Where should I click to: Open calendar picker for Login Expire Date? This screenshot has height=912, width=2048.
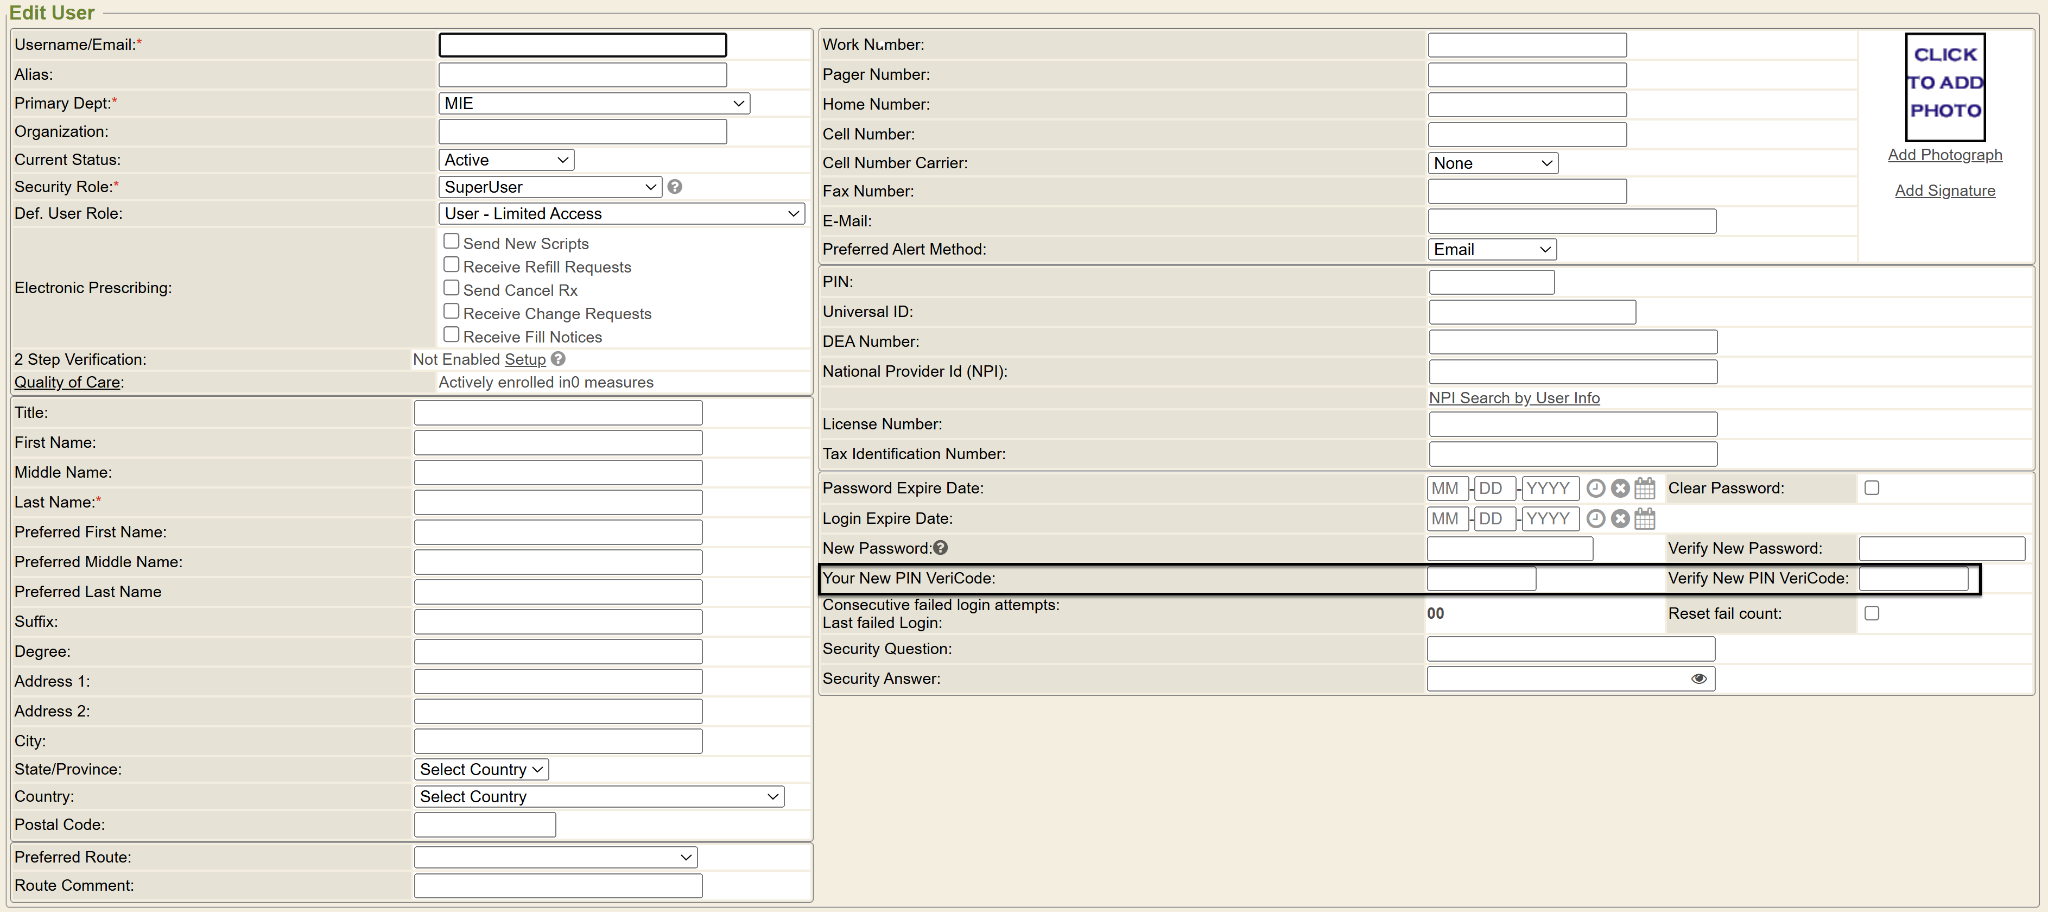[x=1645, y=518]
